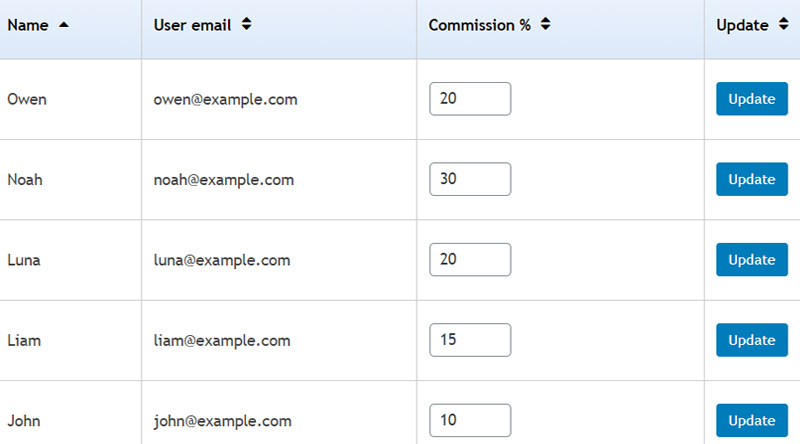The width and height of the screenshot is (800, 444).
Task: Update Liam's commission percentage
Action: coord(752,340)
